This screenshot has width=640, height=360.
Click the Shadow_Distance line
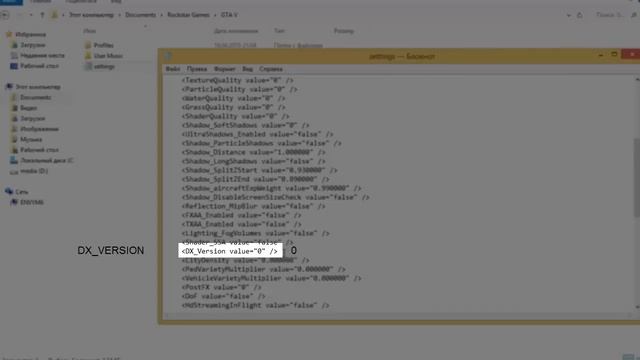253,152
